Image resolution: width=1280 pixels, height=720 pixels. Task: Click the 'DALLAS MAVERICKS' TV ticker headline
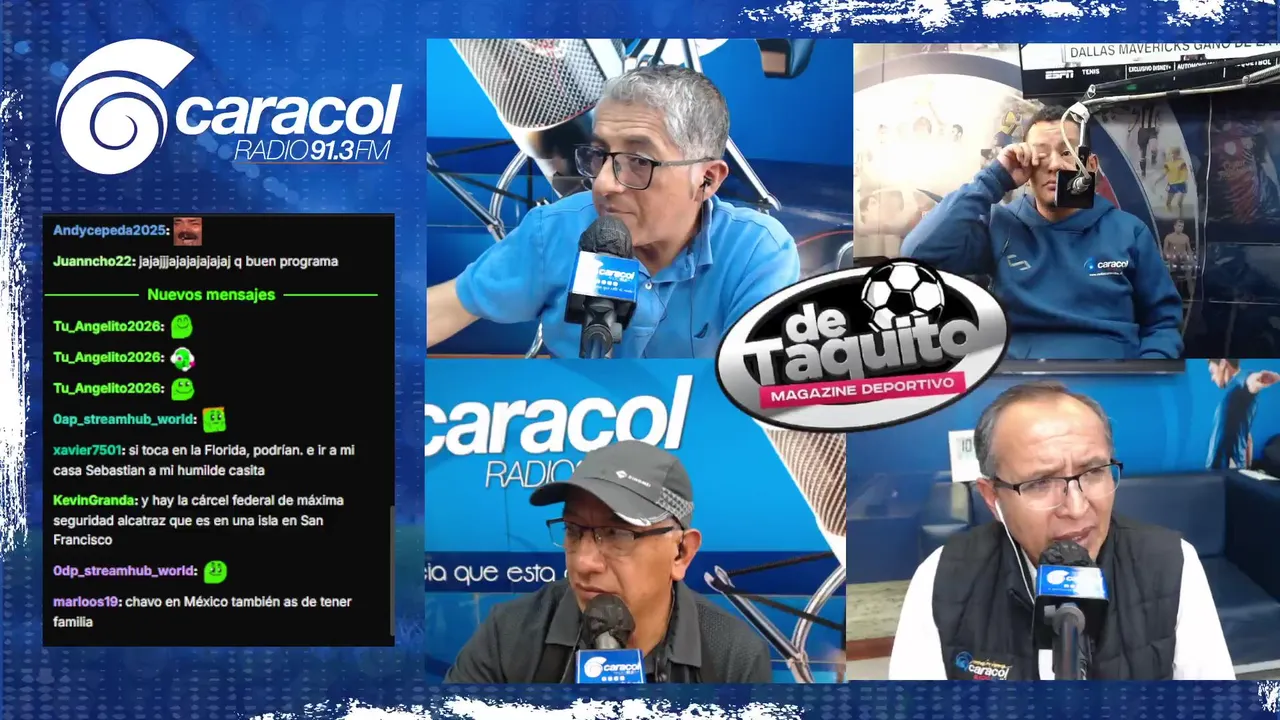click(1173, 51)
